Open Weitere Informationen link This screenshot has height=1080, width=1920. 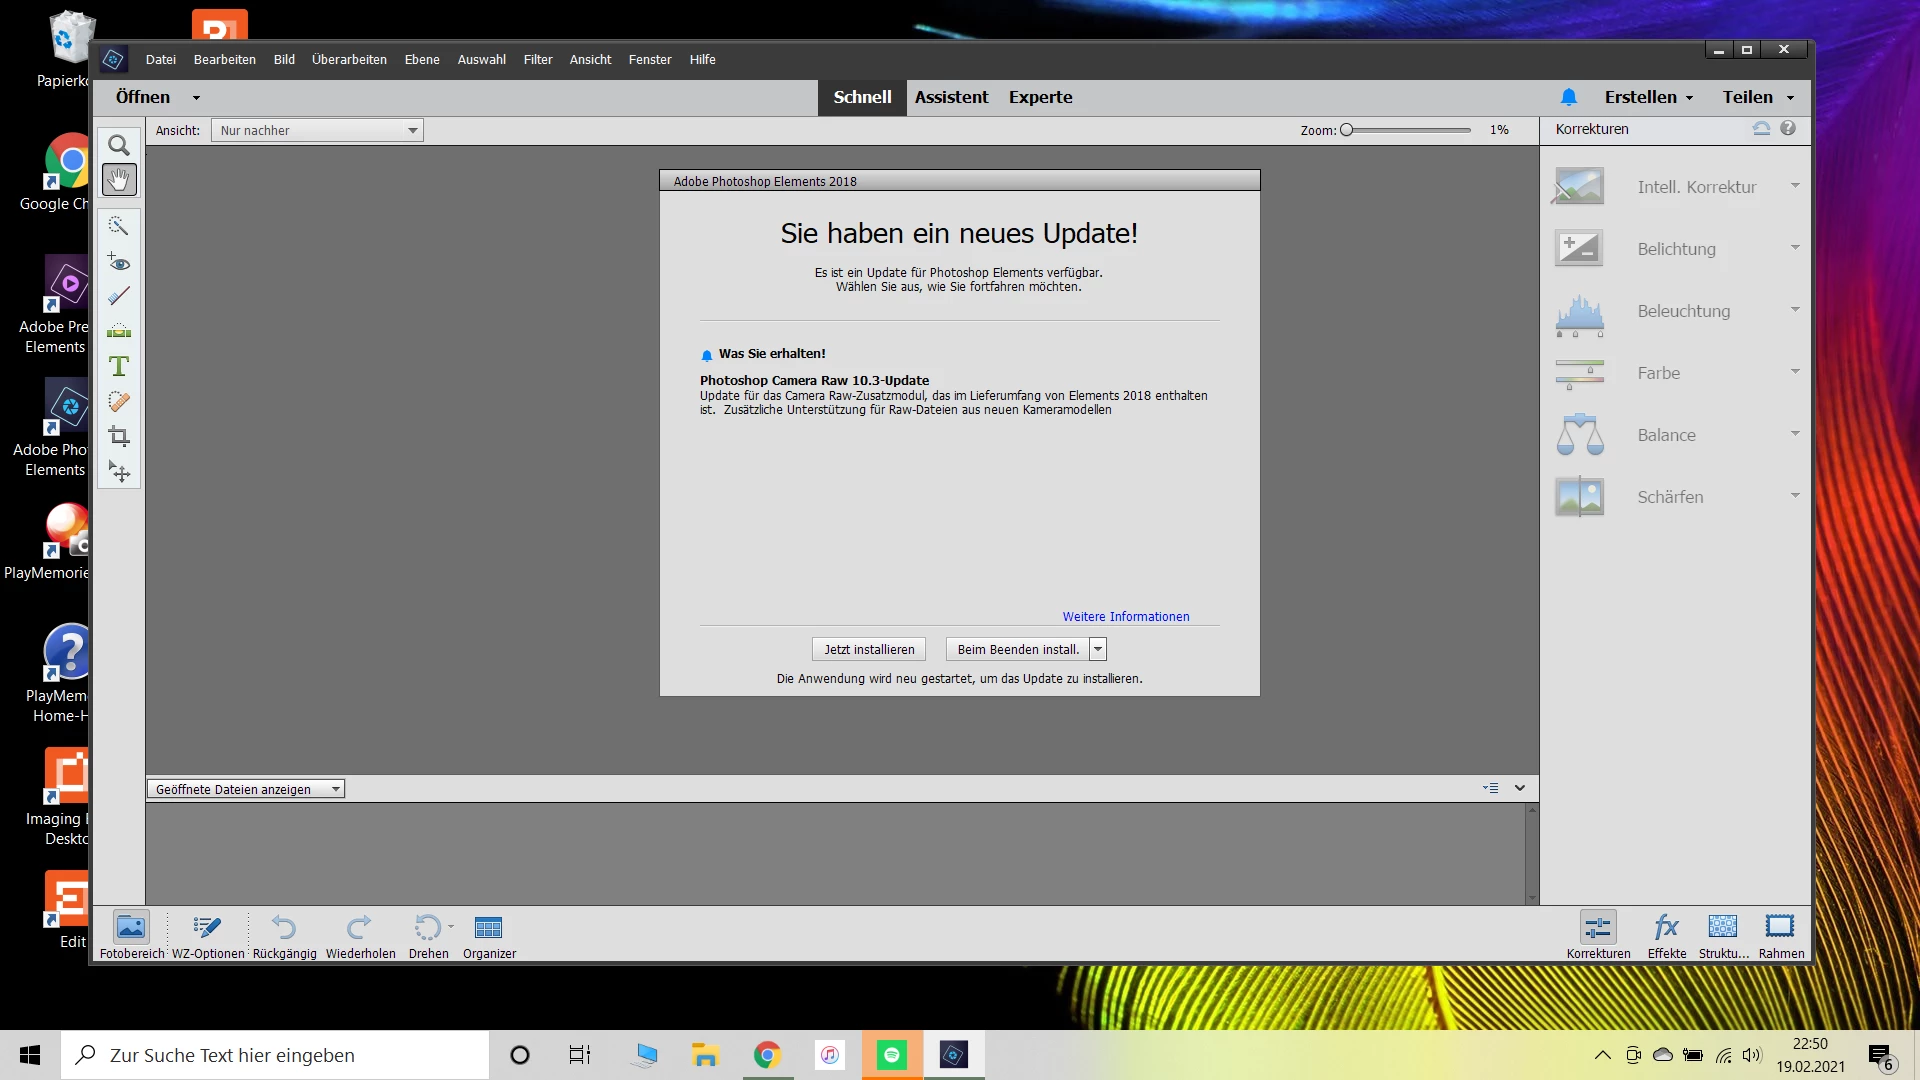click(1126, 616)
